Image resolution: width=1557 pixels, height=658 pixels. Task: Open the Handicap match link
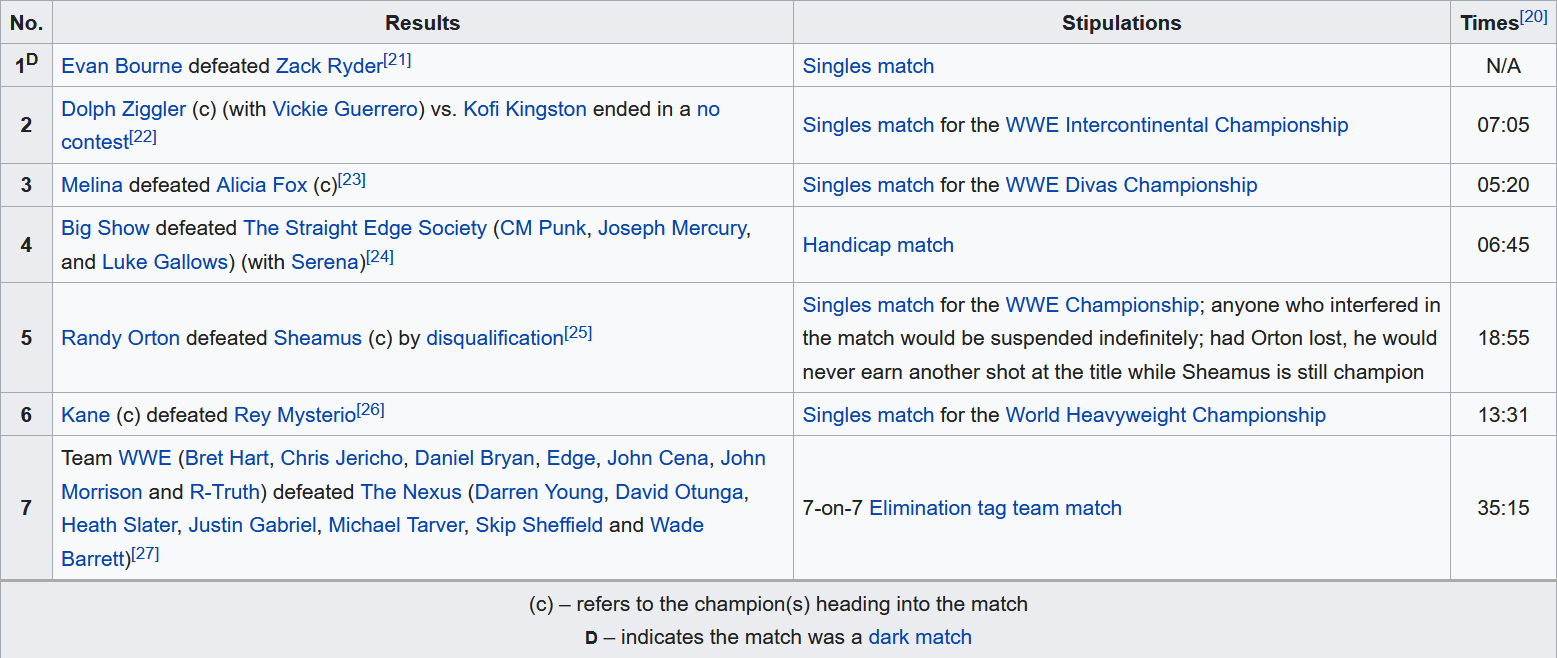(x=878, y=245)
